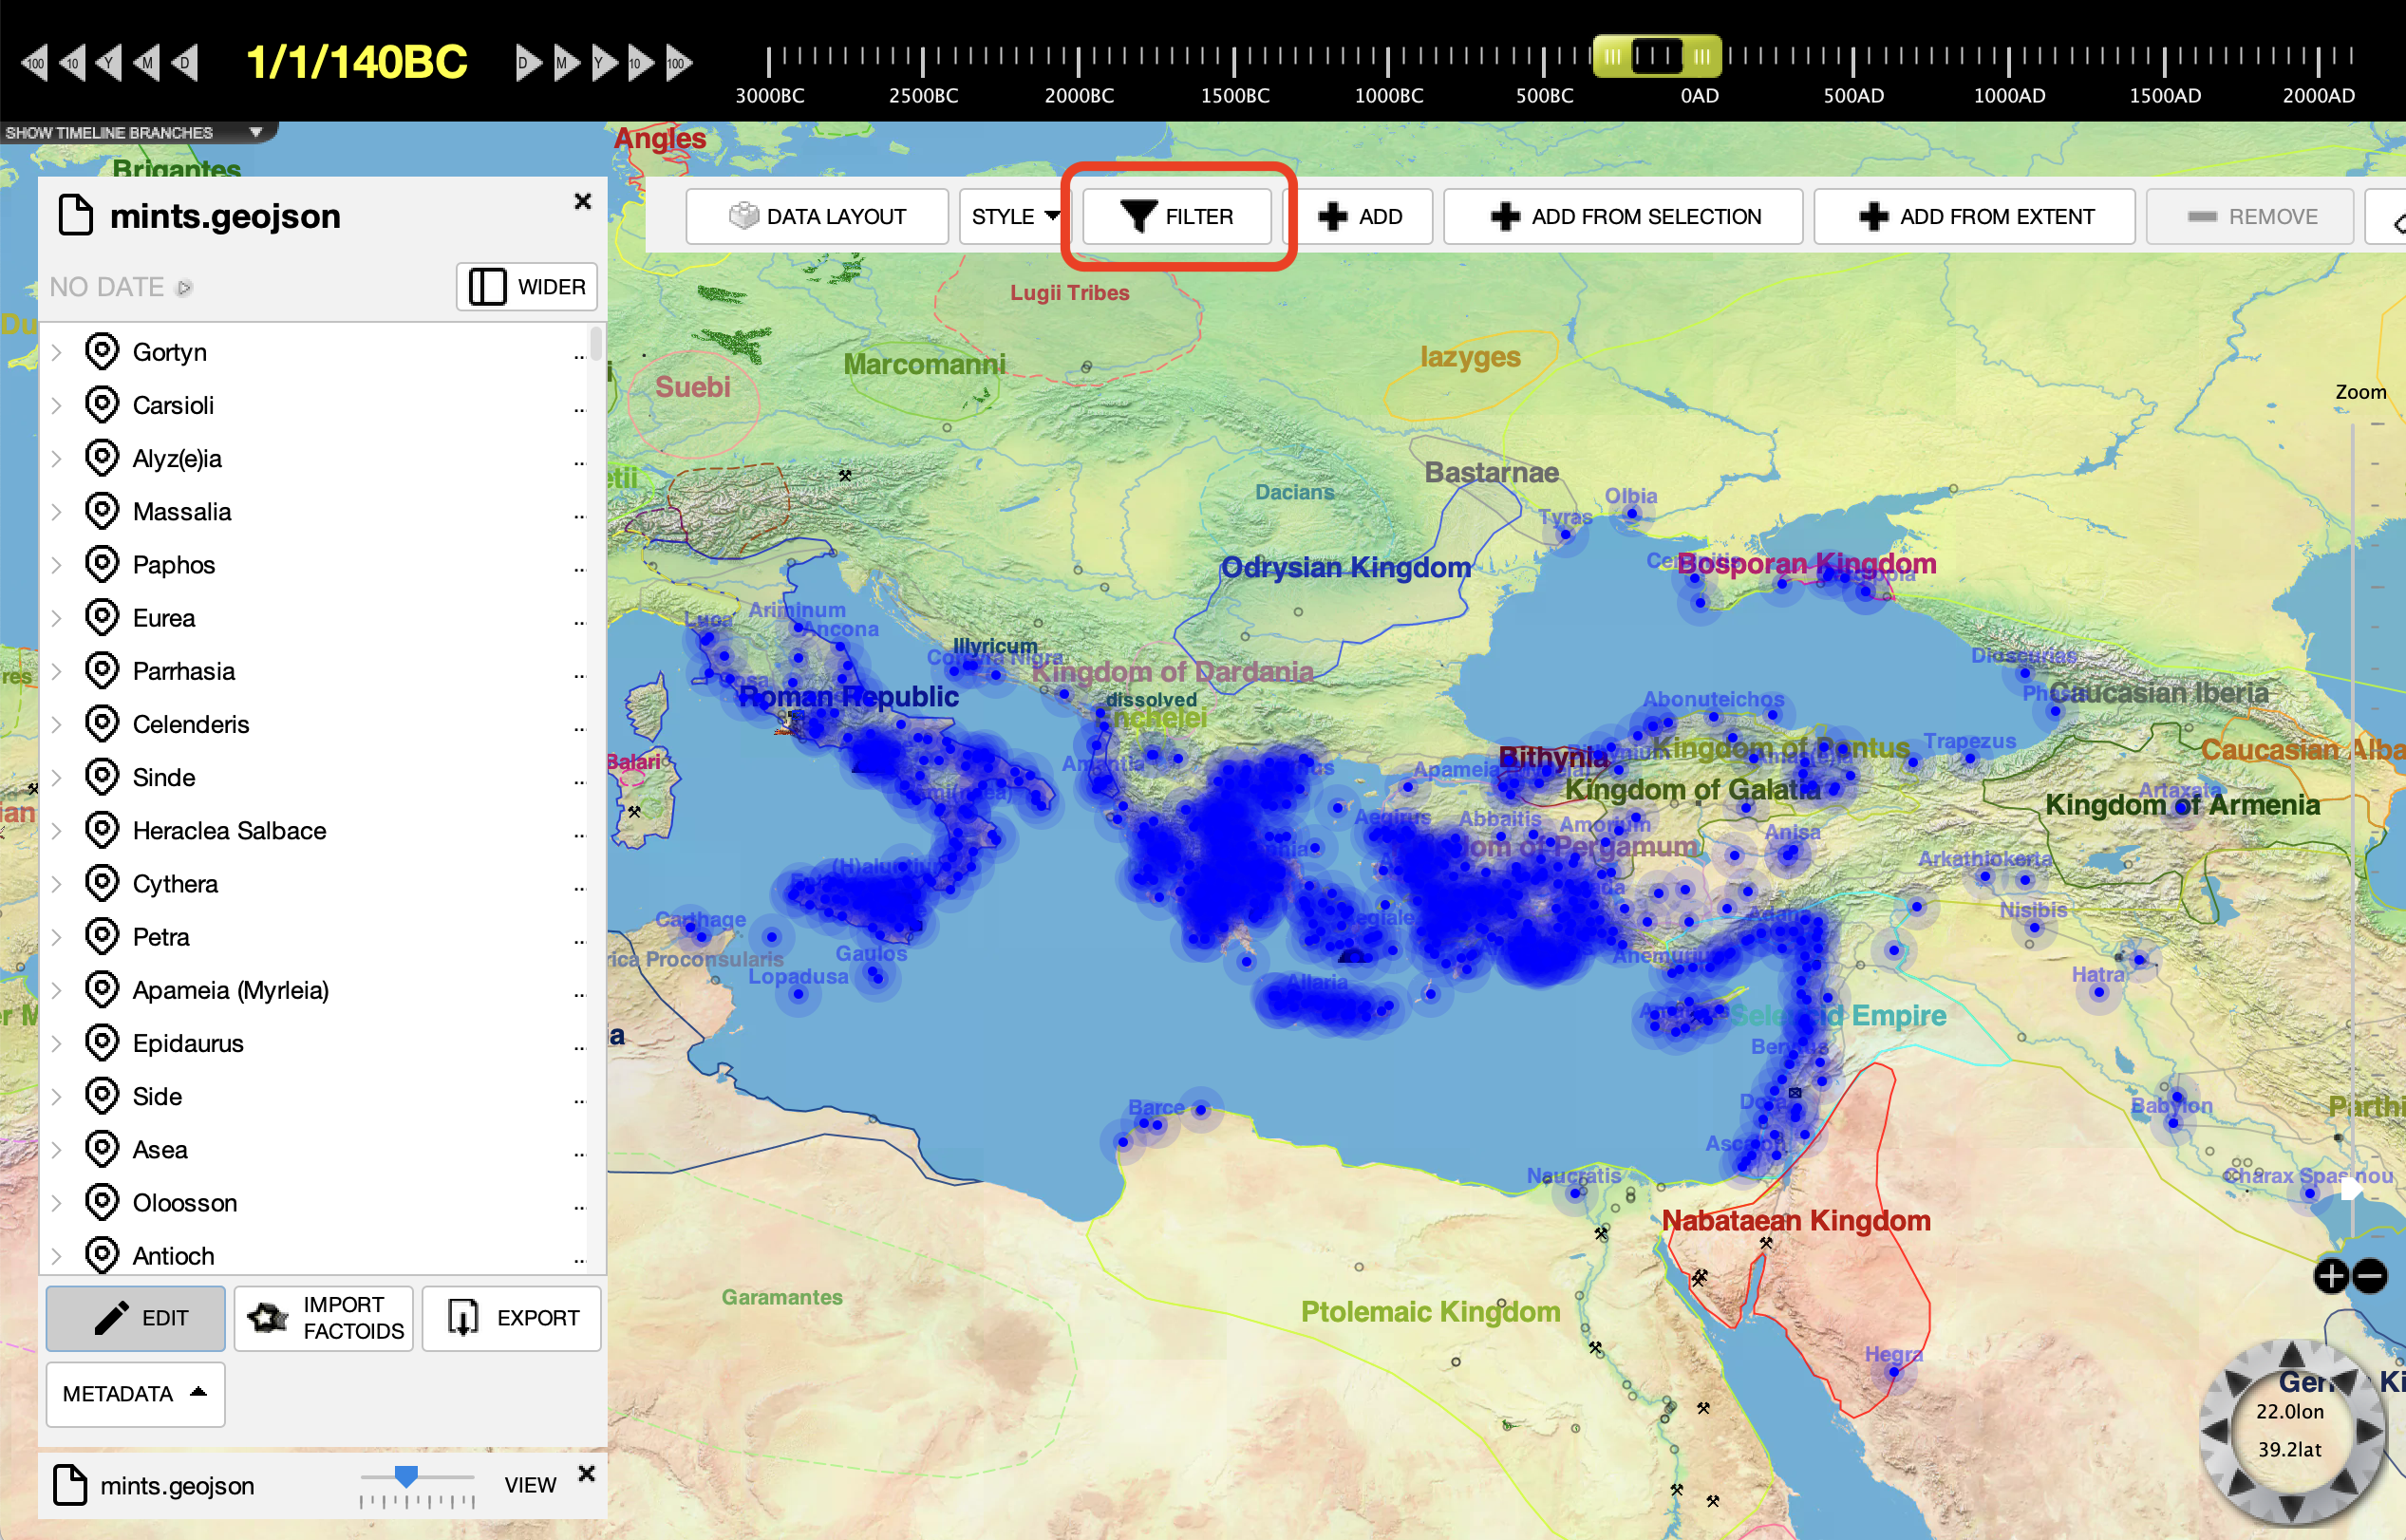The width and height of the screenshot is (2406, 1540).
Task: Open the Style dropdown
Action: [x=1014, y=217]
